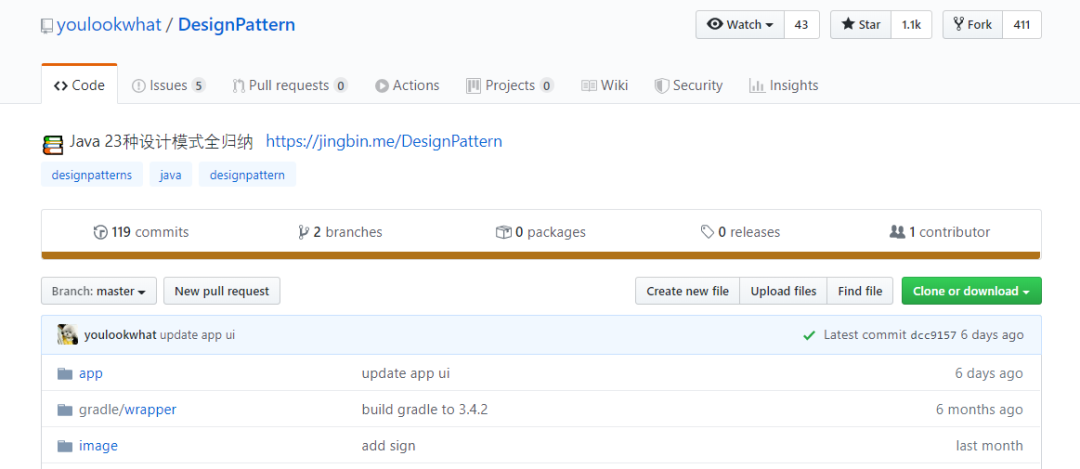
Task: View the 0 releases page
Action: pyautogui.click(x=740, y=232)
